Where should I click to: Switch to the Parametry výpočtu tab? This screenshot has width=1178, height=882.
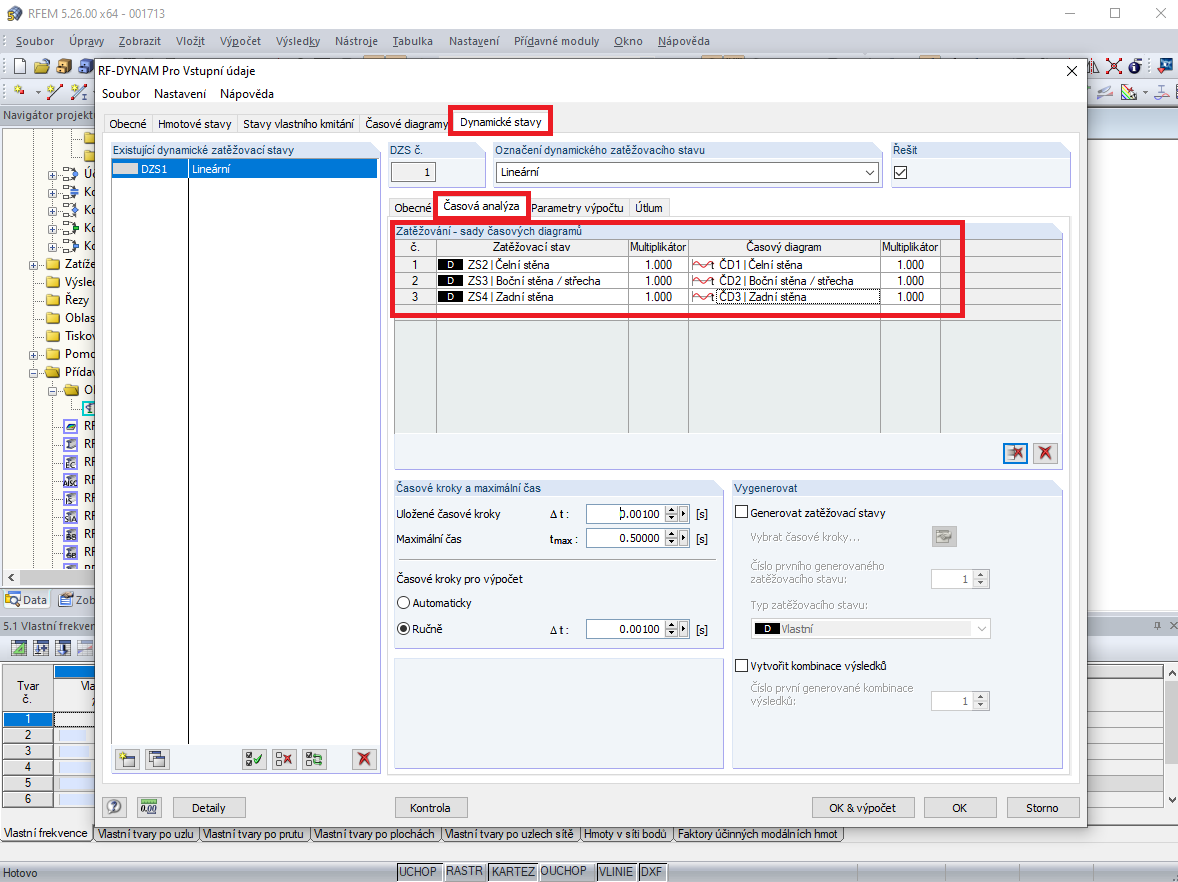click(x=577, y=208)
